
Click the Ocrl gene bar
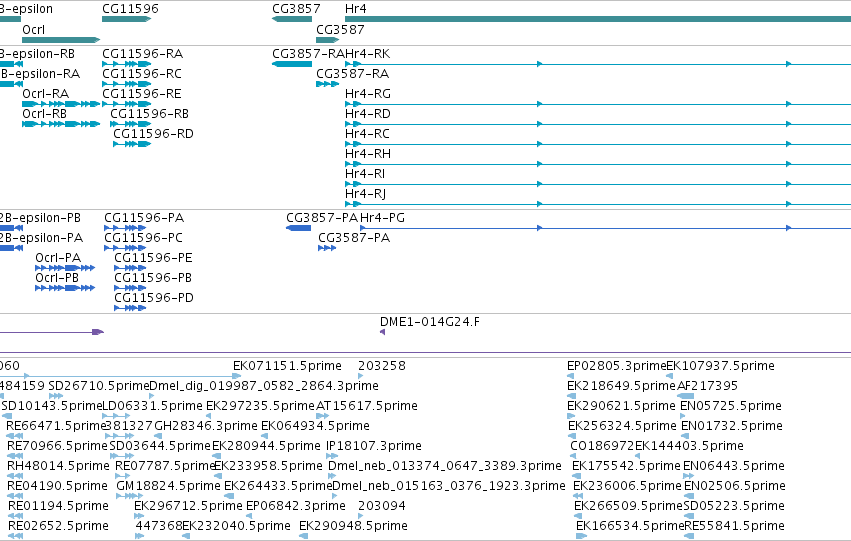point(61,40)
